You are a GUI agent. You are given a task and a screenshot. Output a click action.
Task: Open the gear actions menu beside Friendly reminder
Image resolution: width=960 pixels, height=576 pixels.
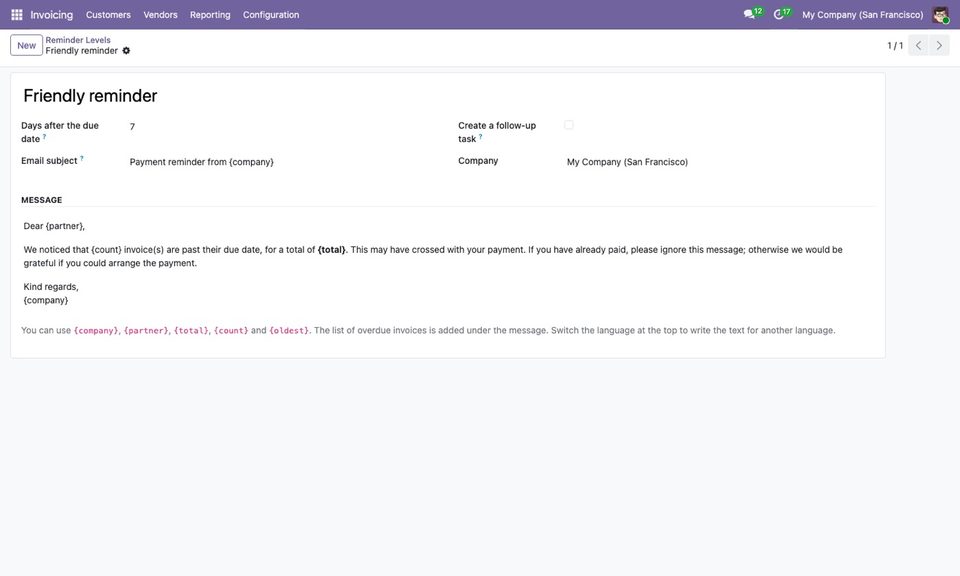(126, 51)
